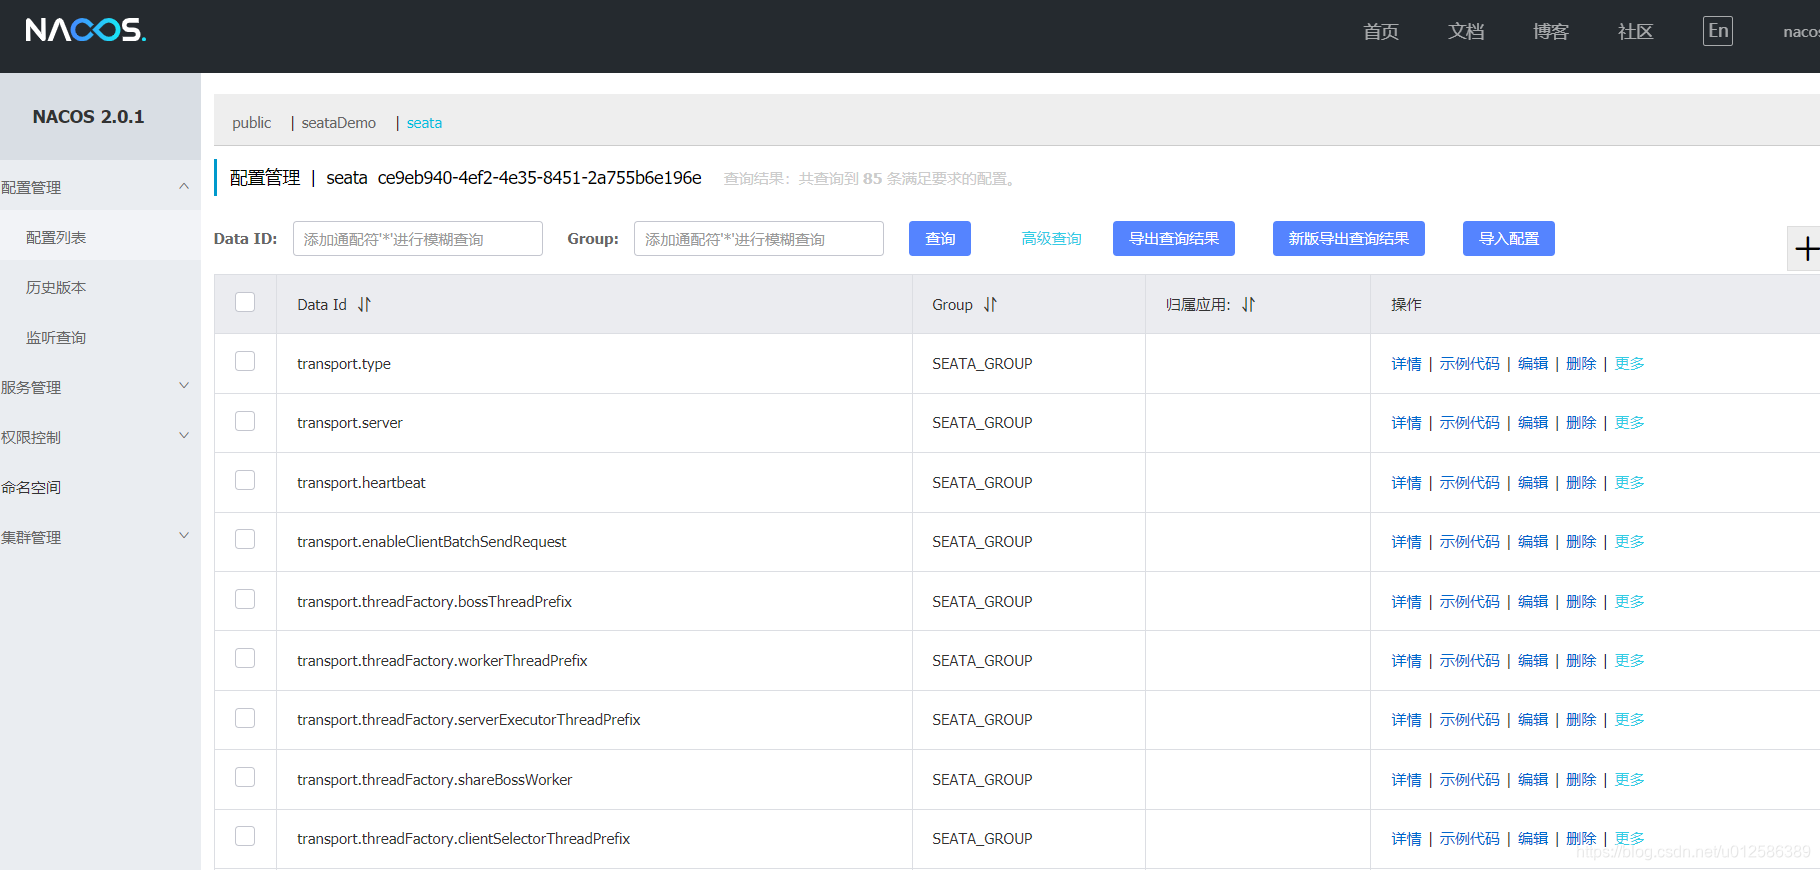Click the 查询 search button
This screenshot has width=1820, height=870.
coord(940,239)
